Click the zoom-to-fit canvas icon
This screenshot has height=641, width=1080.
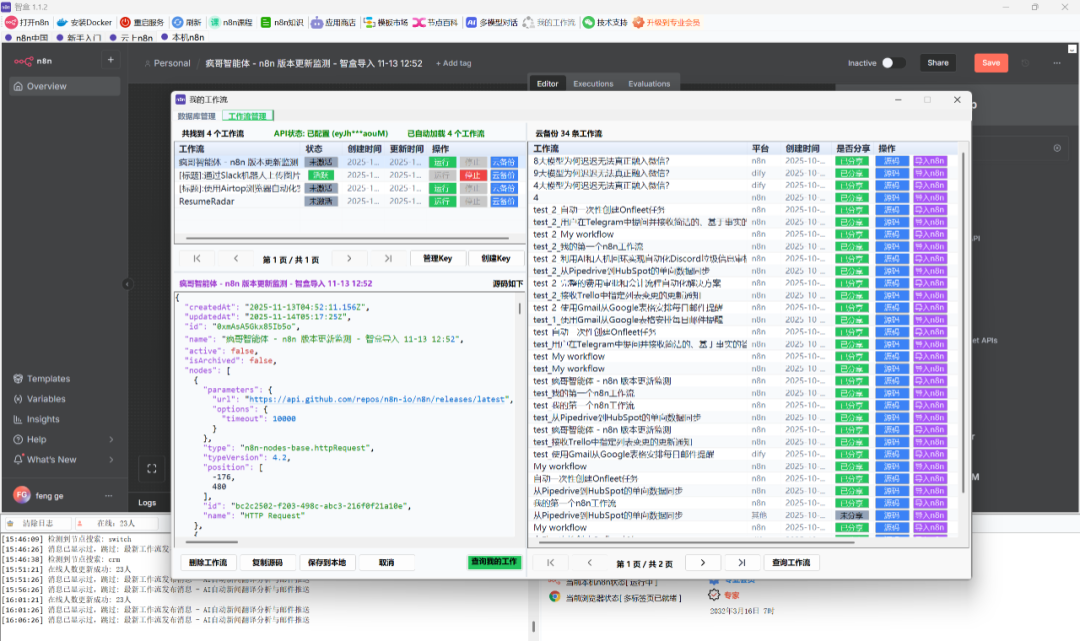pyautogui.click(x=152, y=468)
